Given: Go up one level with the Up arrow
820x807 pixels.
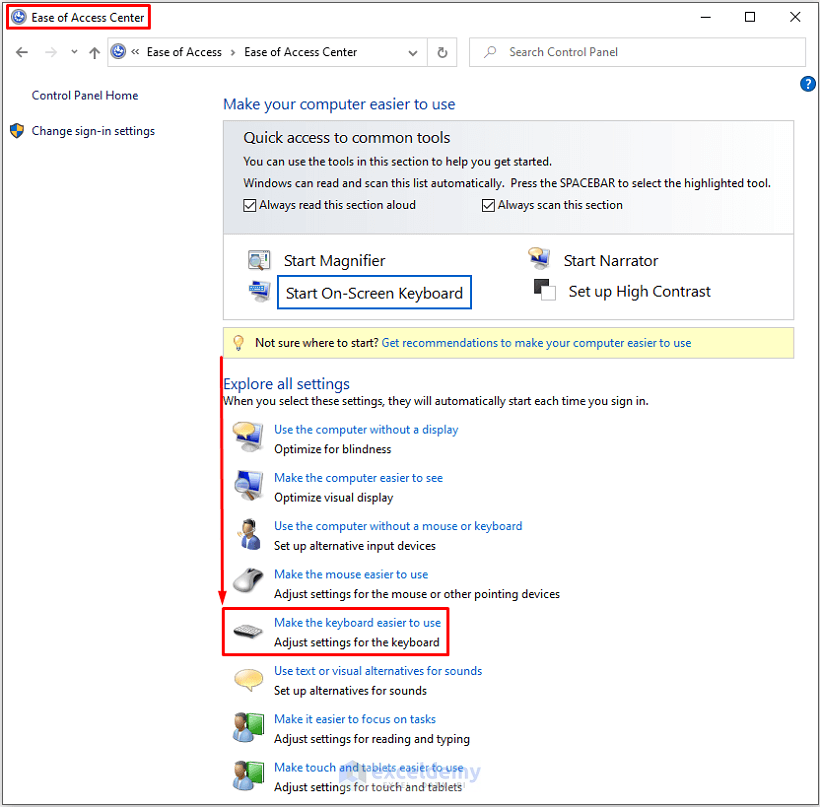Looking at the screenshot, I should (95, 52).
